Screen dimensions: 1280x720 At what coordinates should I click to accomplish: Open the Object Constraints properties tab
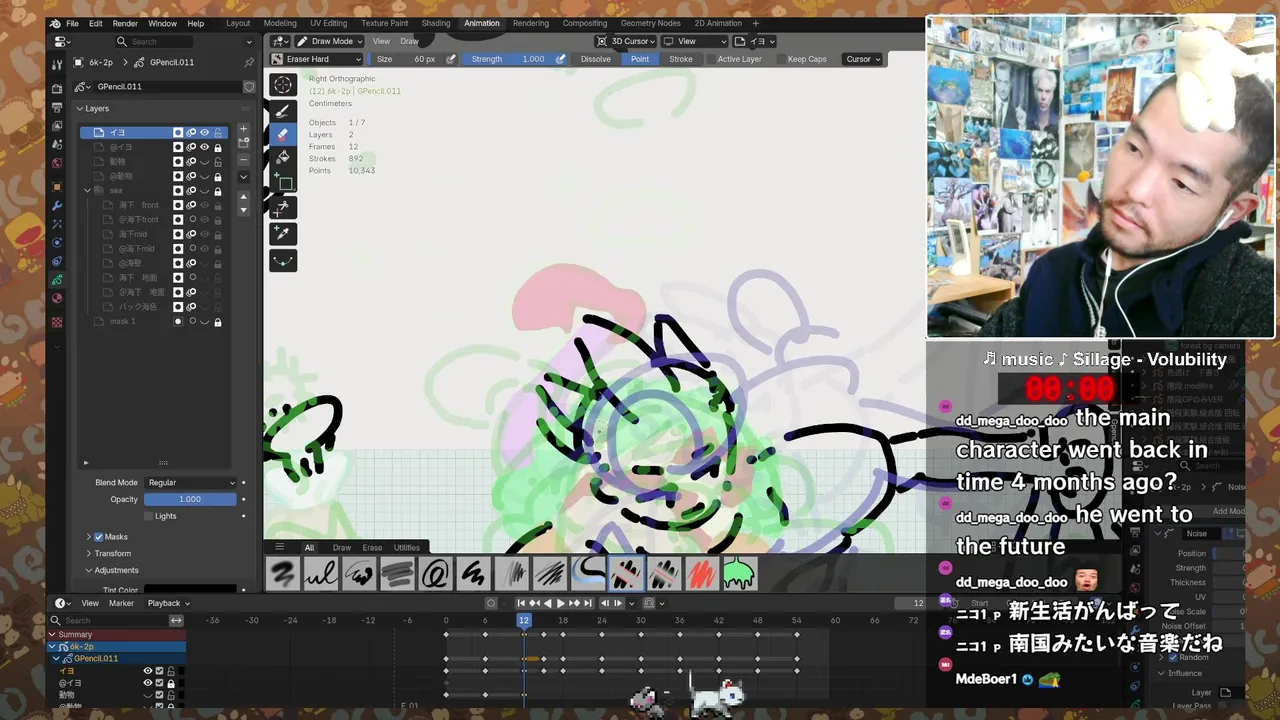point(57,261)
